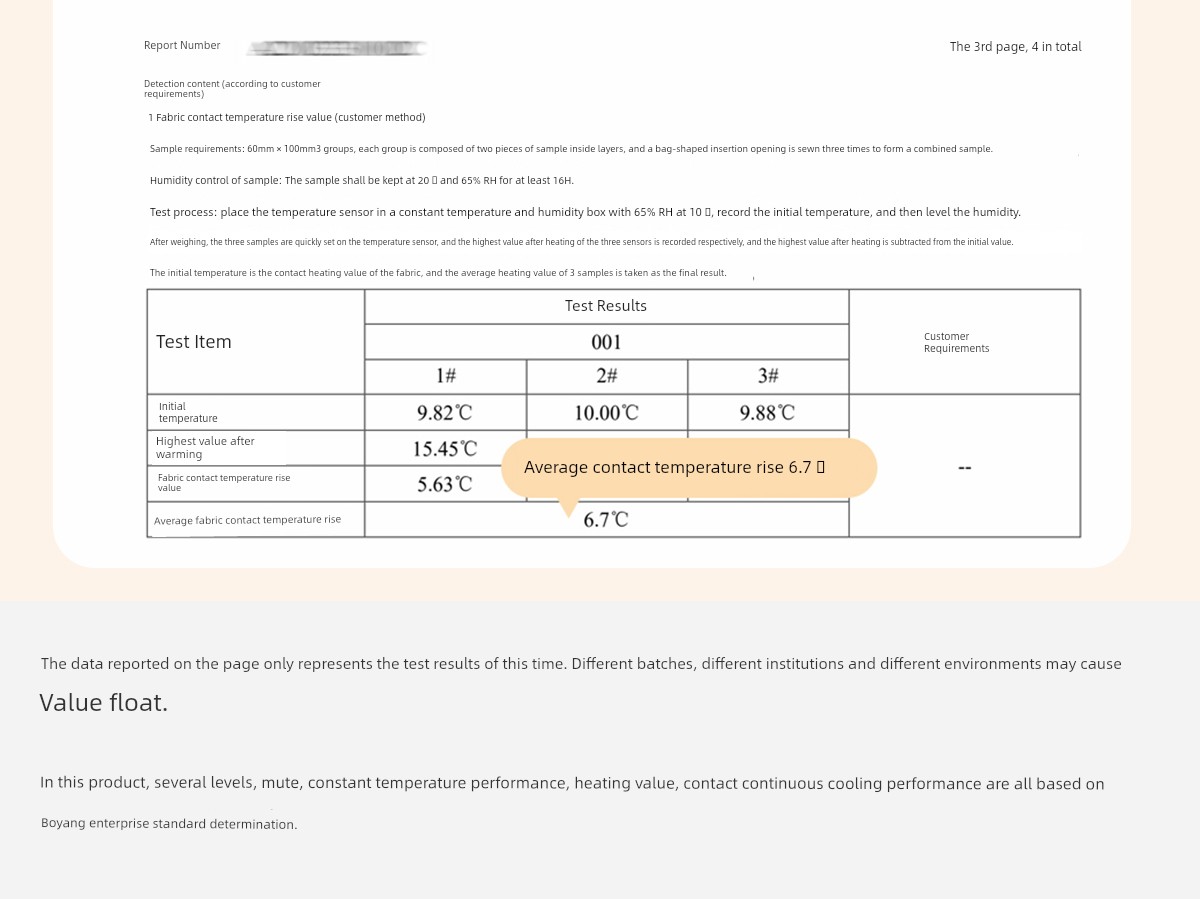
Task: Click the "Customer Requirements" column header
Action: tap(957, 342)
